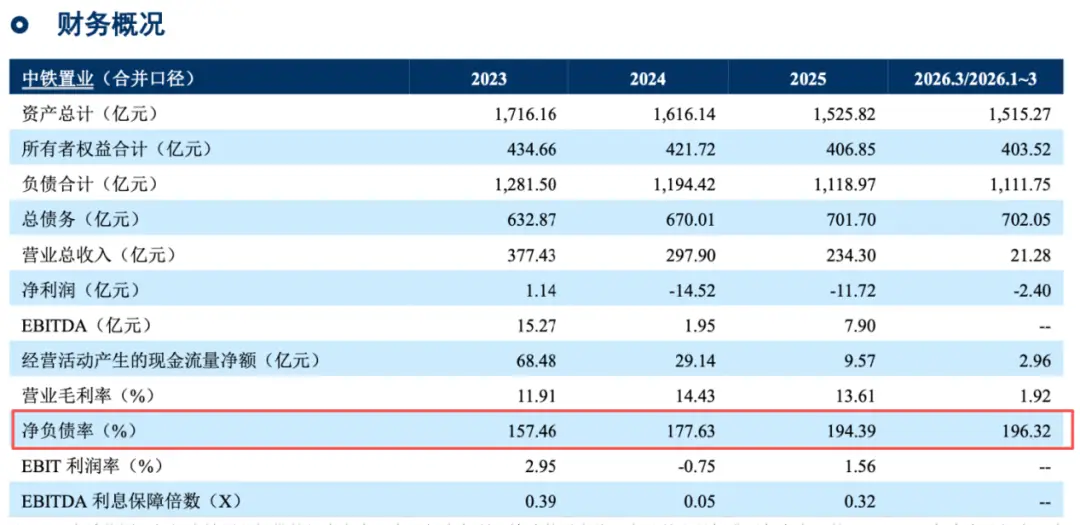1080x525 pixels.
Task: Click the EBITDA 利息保障倍数（X） row label
Action: pyautogui.click(x=132, y=502)
